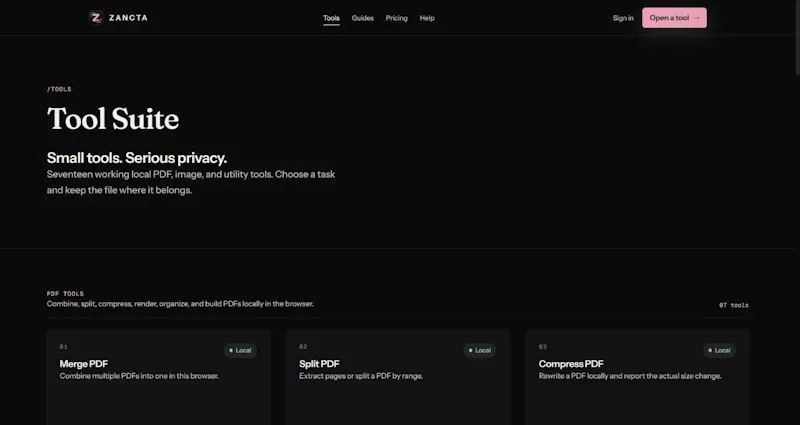Screen dimensions: 800x425
Task: Click the Local badge on Split PDF
Action: pyautogui.click(x=480, y=351)
